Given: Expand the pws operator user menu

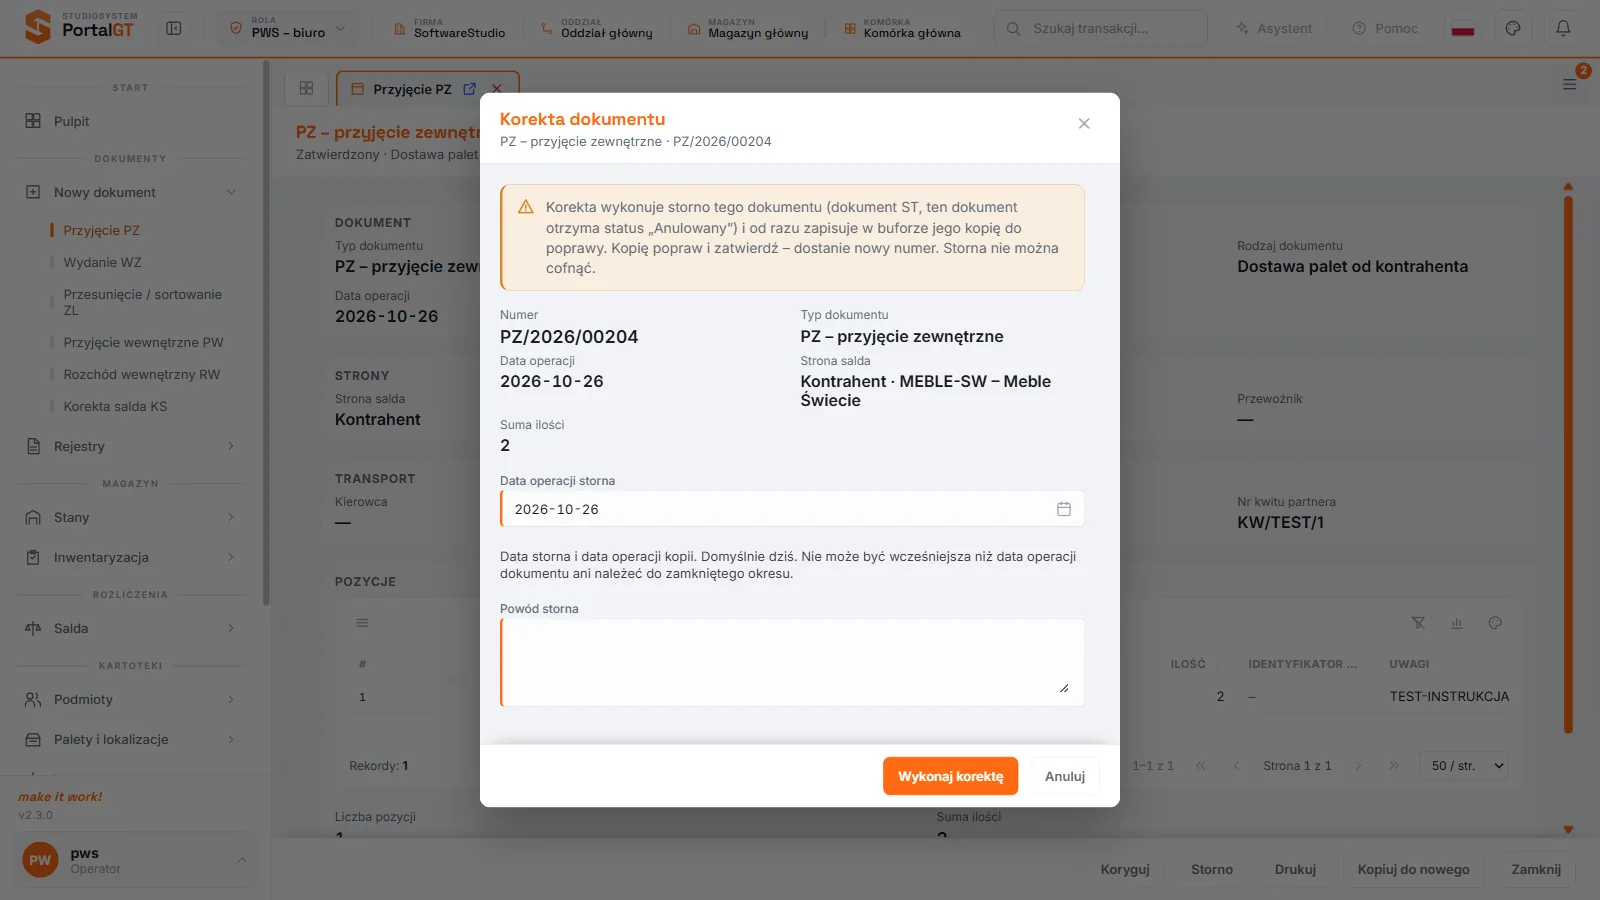Looking at the screenshot, I should [x=135, y=860].
